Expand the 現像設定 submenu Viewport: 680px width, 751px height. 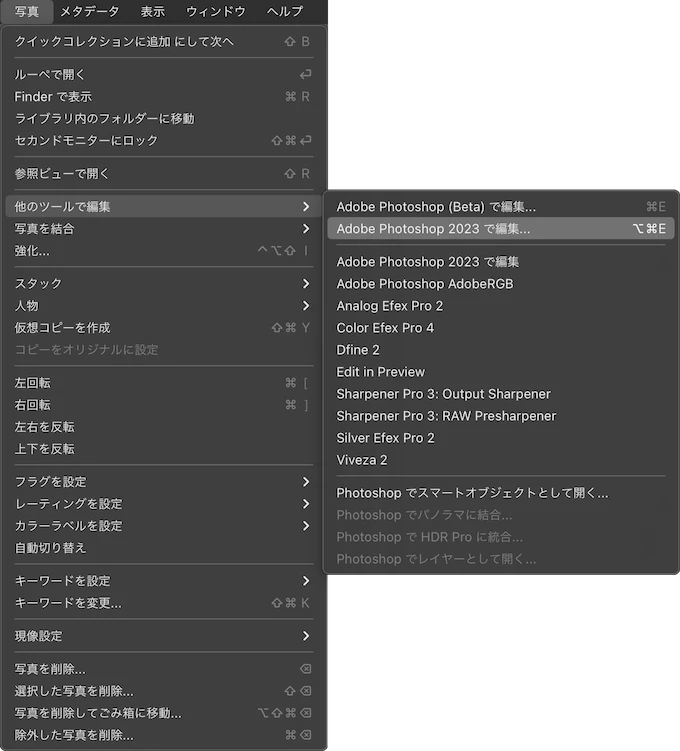[164, 636]
